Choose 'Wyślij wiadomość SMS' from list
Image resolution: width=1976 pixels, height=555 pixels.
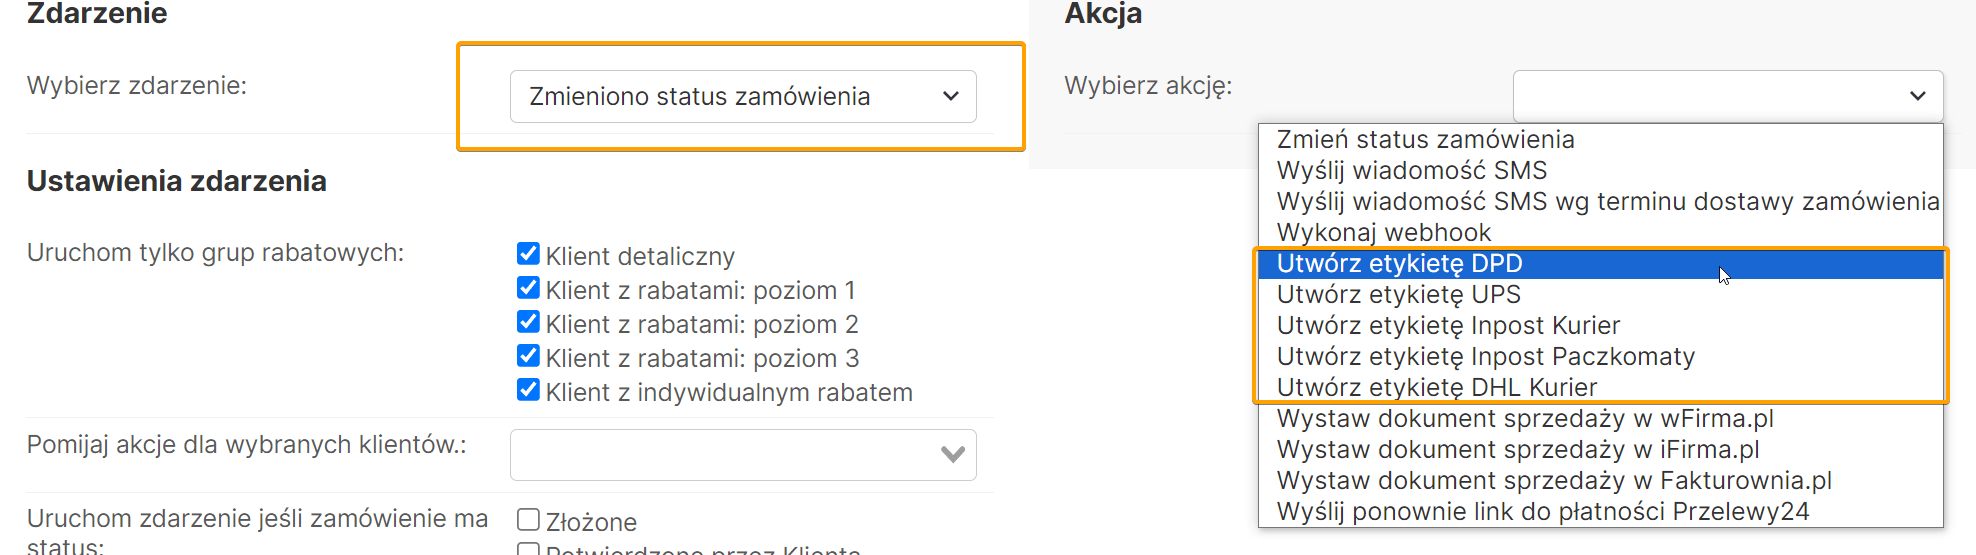1411,171
